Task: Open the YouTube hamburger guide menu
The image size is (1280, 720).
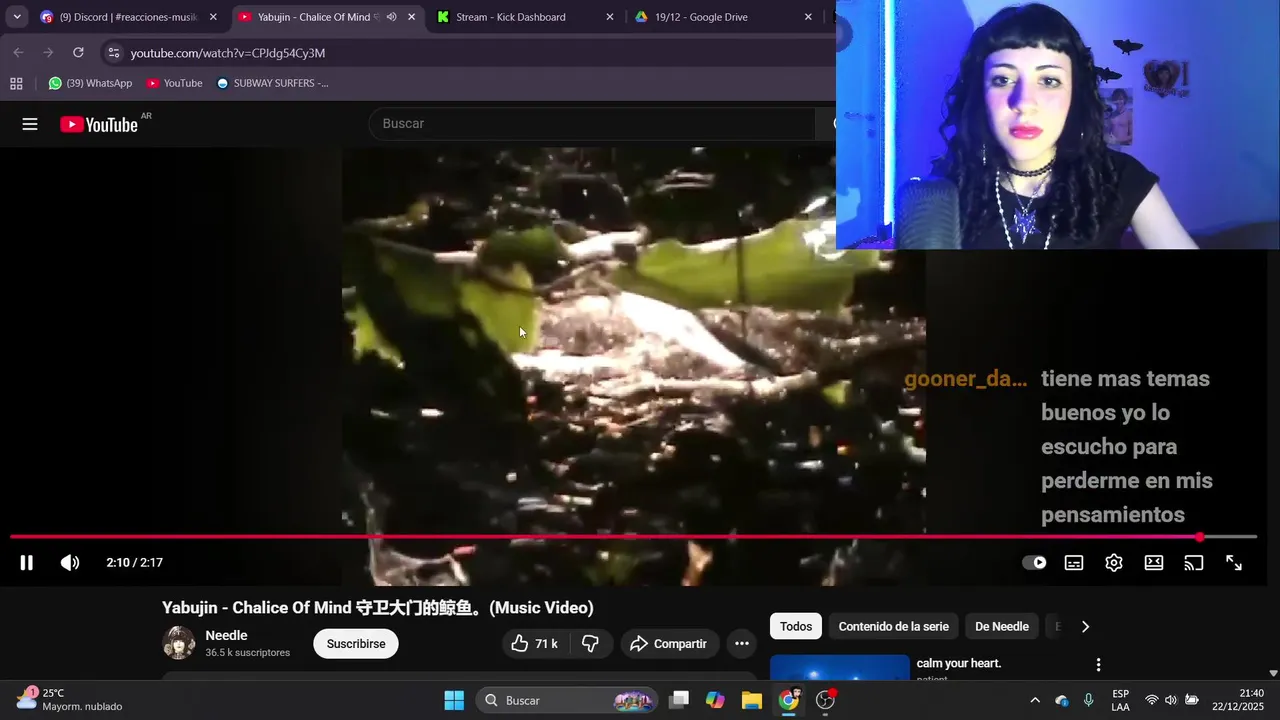Action: coord(30,124)
